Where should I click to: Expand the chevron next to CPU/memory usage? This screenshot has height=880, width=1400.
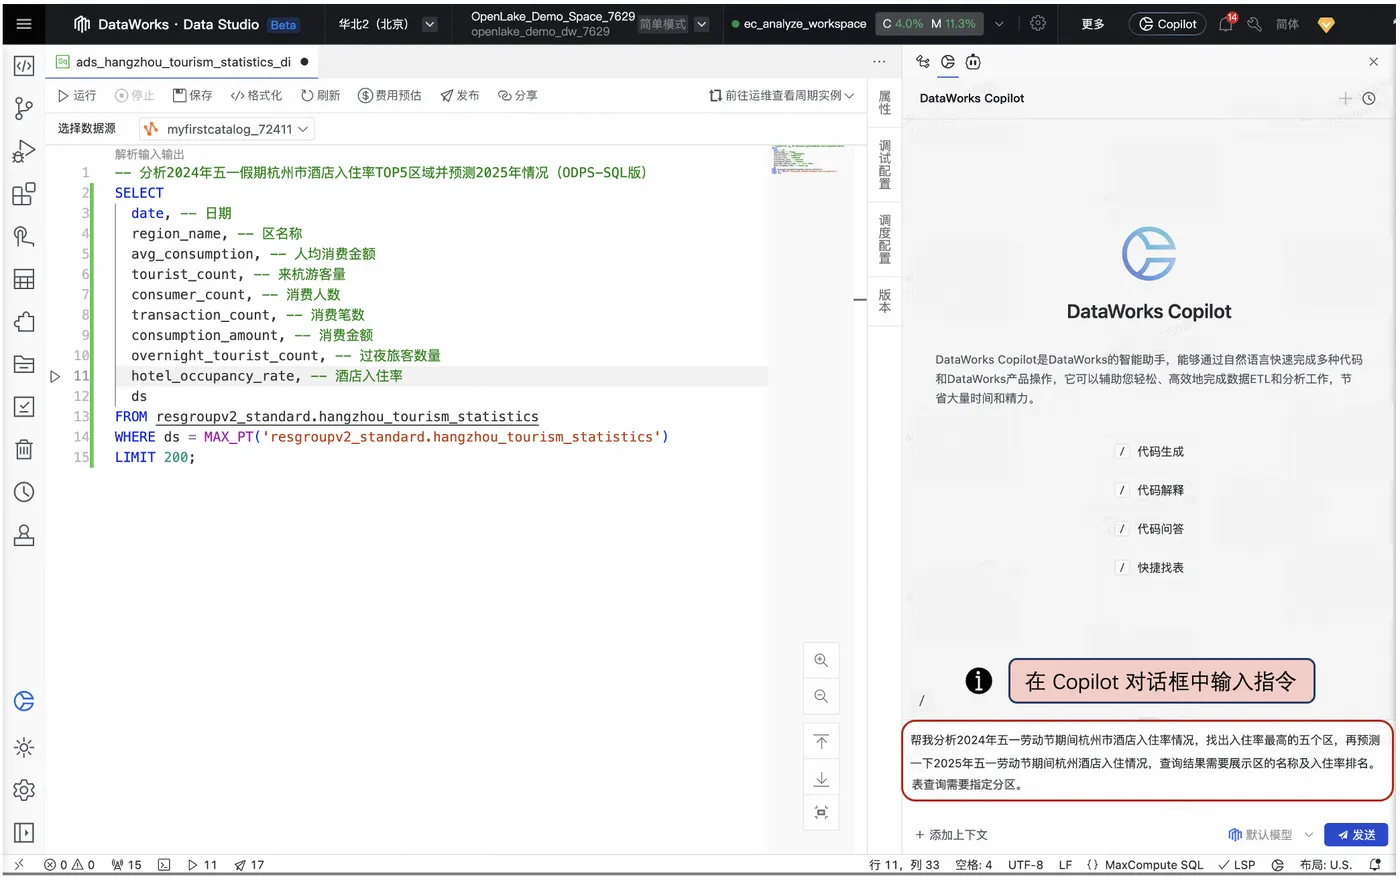[999, 24]
